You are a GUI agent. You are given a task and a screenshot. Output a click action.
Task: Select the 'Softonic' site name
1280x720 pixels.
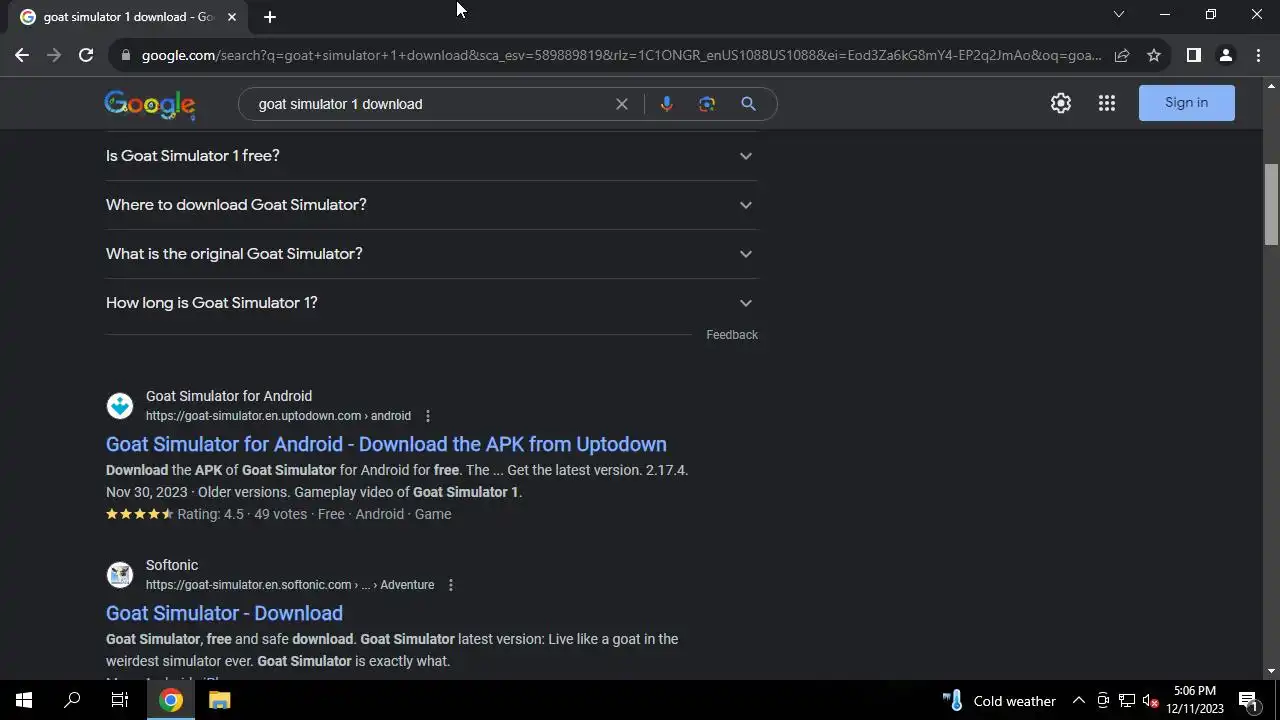pos(172,565)
